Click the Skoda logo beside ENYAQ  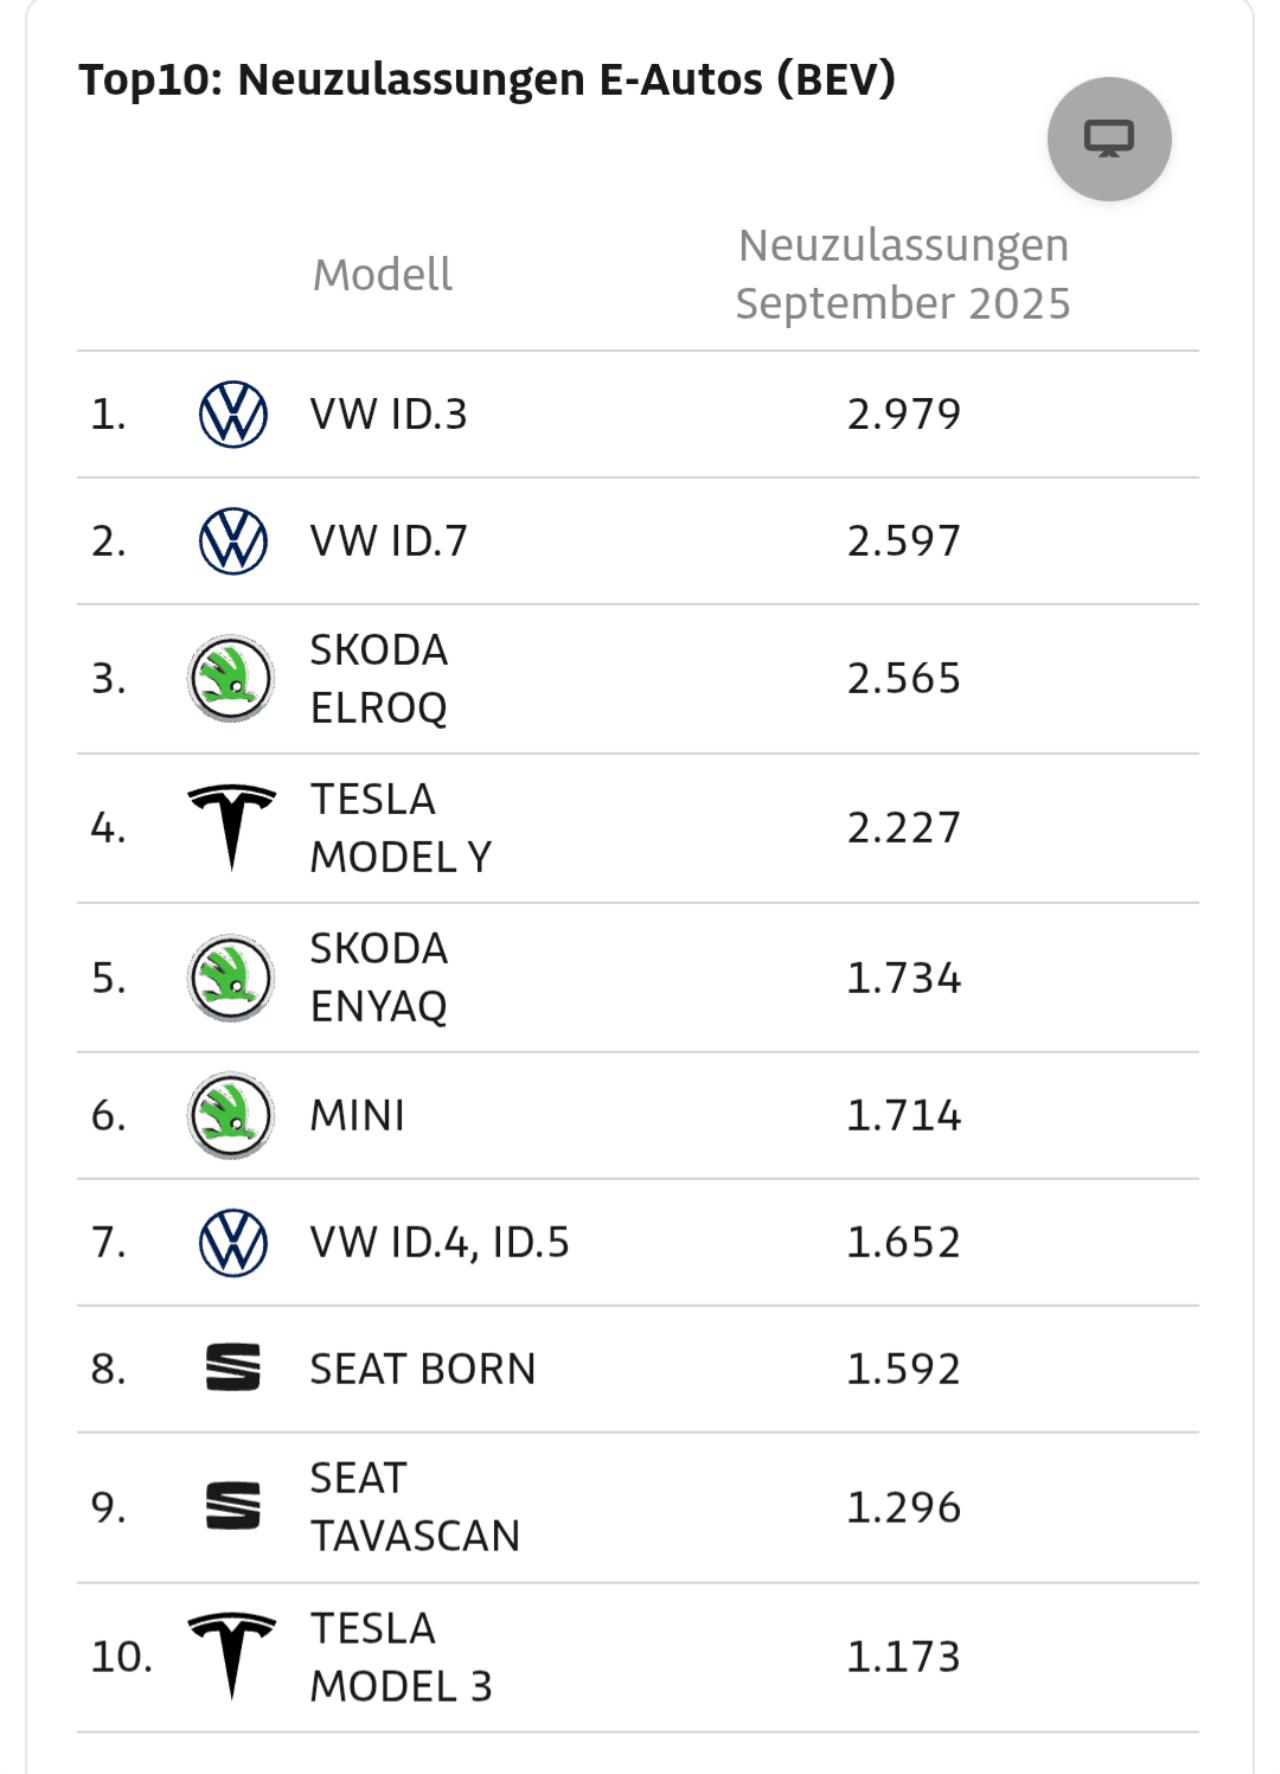coord(231,978)
